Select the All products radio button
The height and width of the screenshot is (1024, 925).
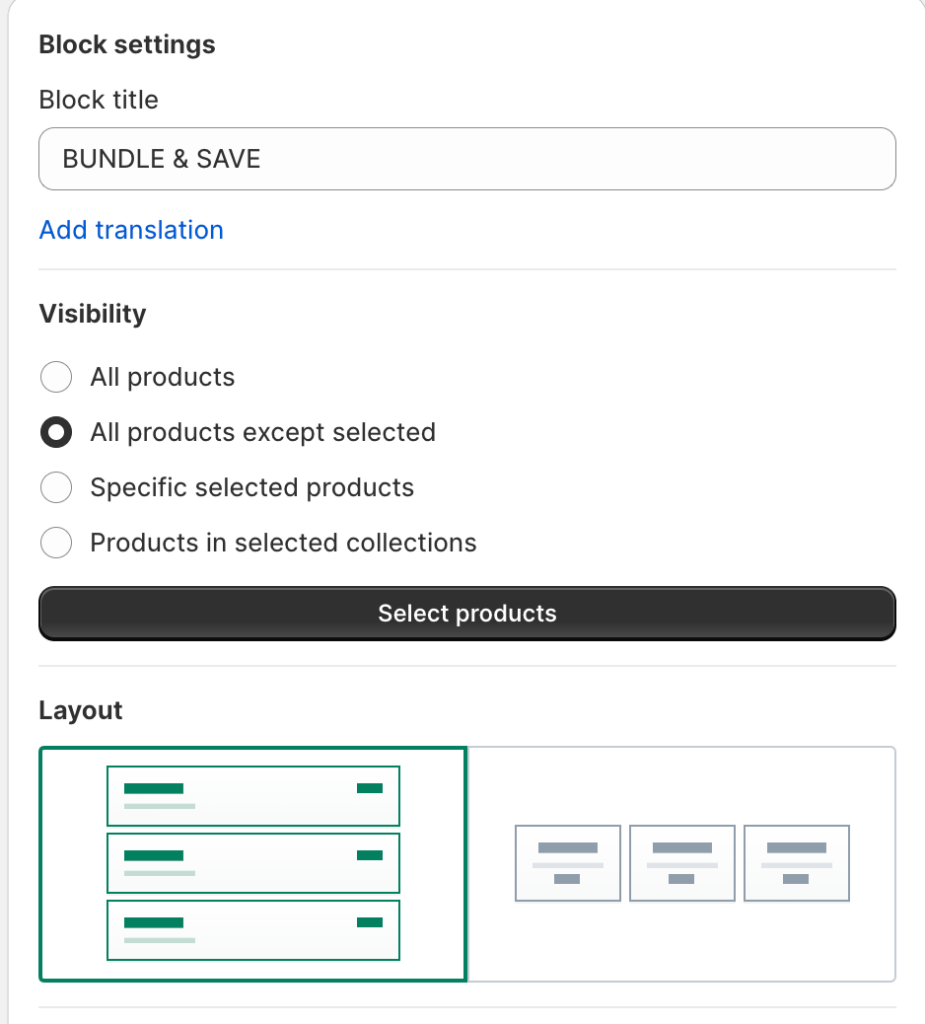tap(56, 377)
